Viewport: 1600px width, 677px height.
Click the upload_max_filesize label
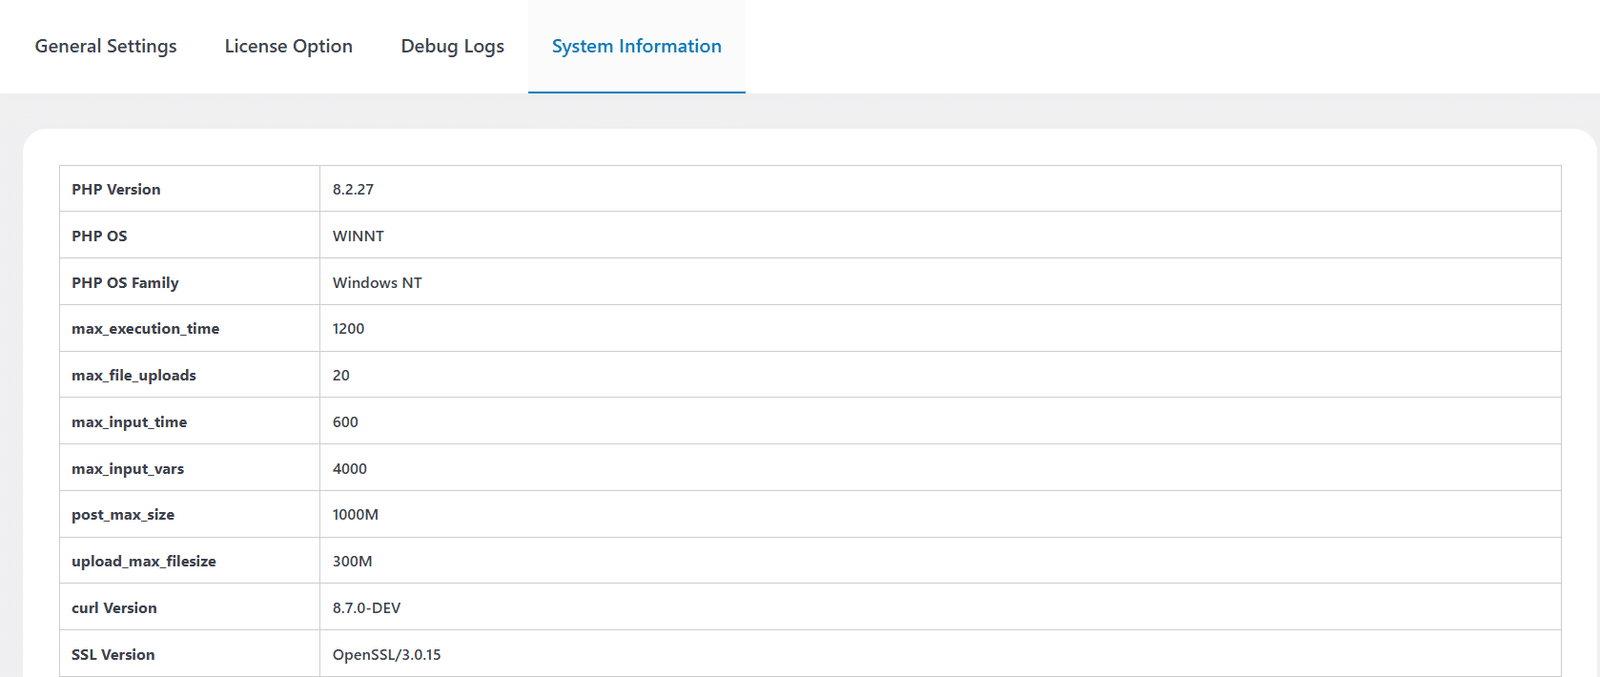pyautogui.click(x=144, y=562)
